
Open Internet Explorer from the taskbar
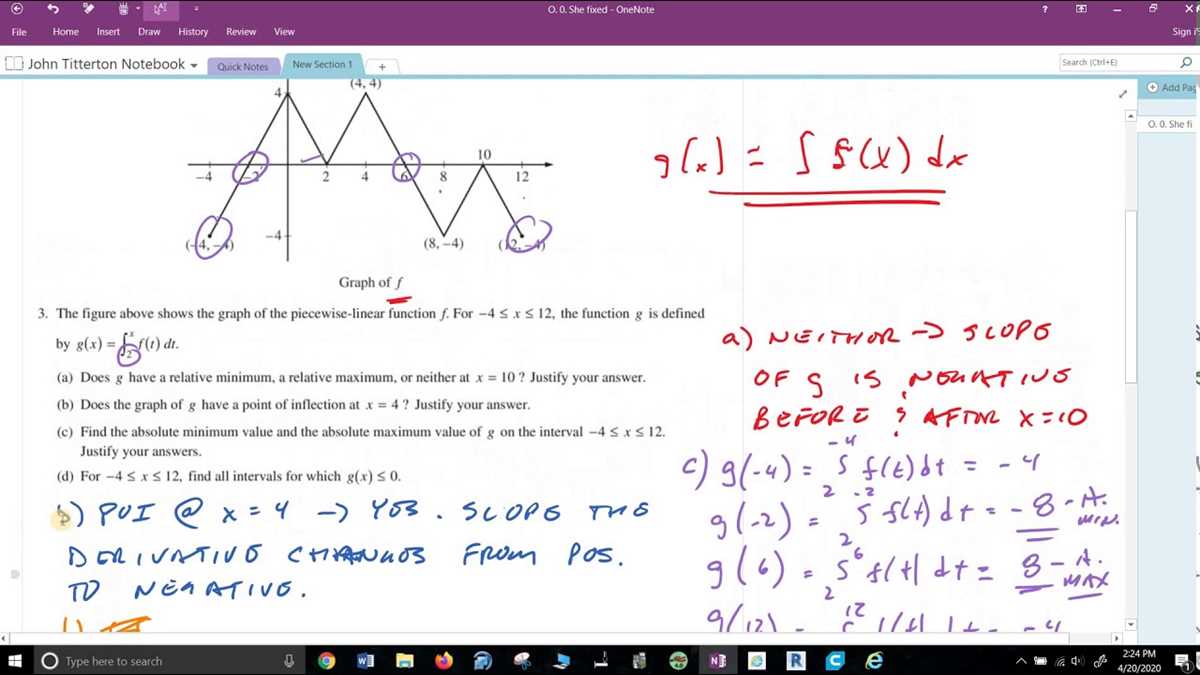[x=874, y=661]
